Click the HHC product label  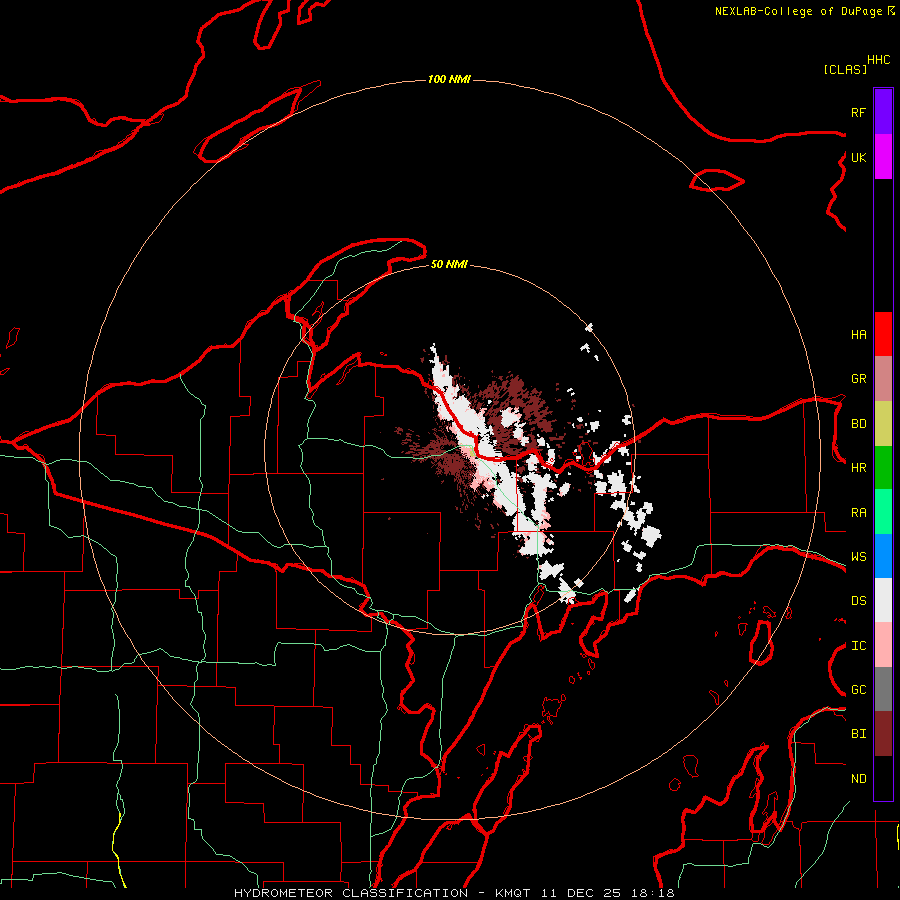point(878,60)
